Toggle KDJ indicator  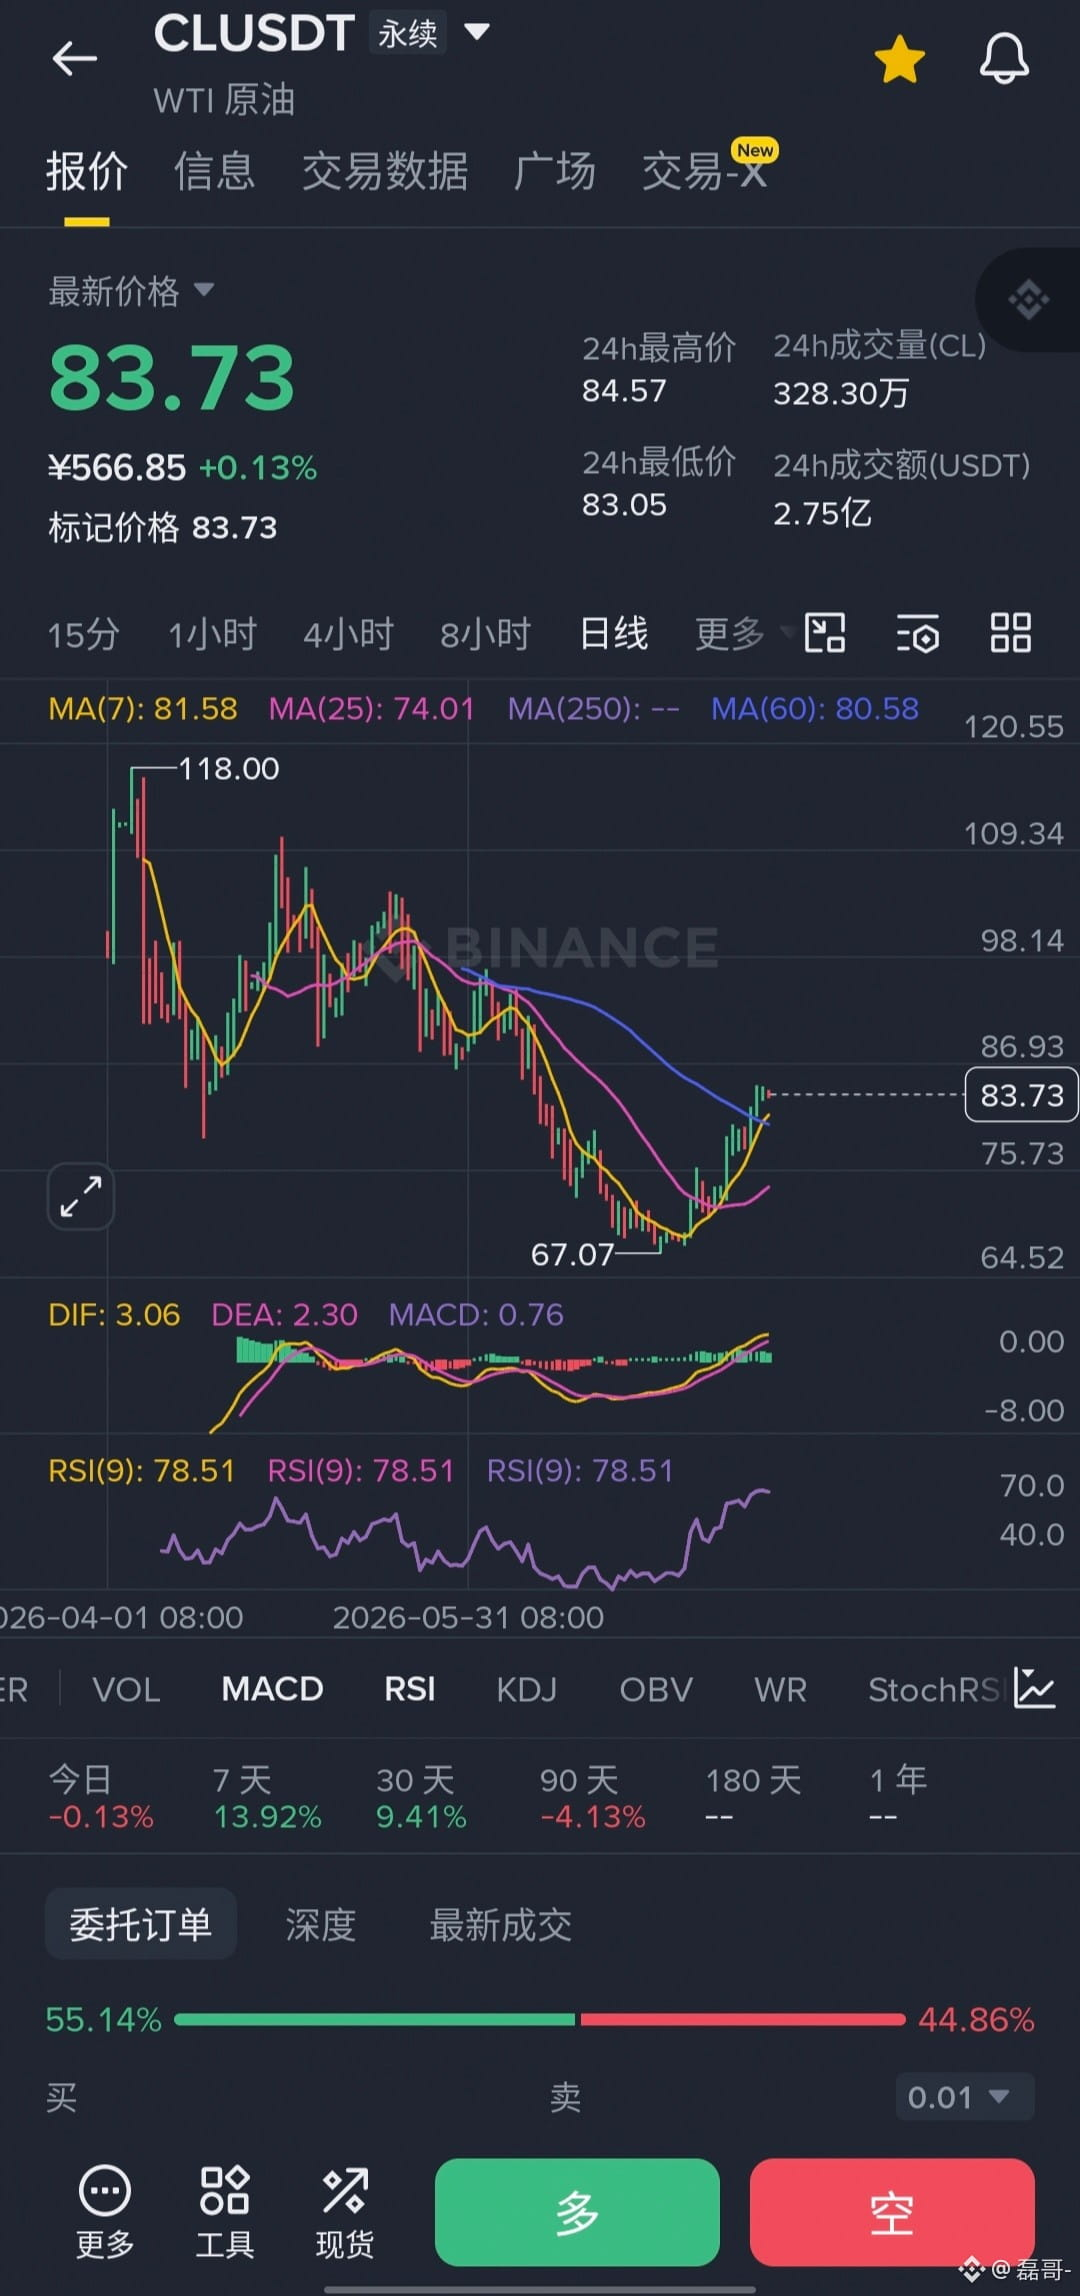point(527,1690)
